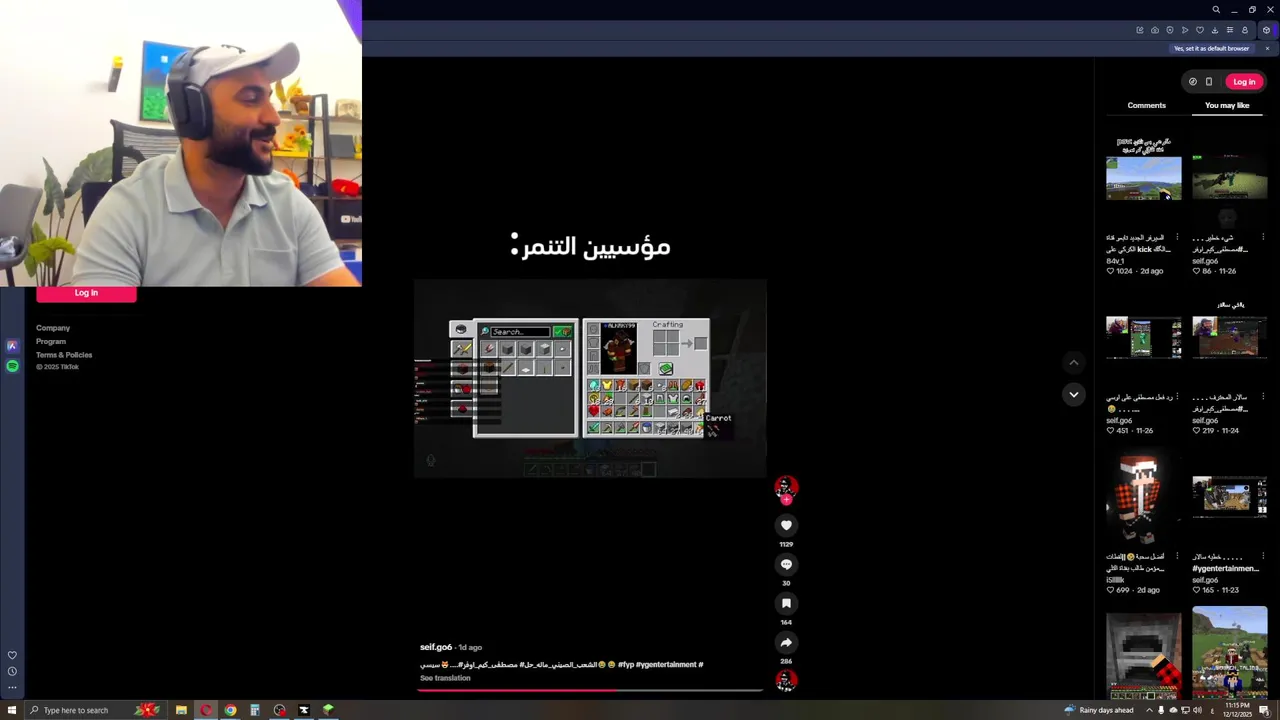Open the sidebar three-dots more menu
The width and height of the screenshot is (1280, 720).
point(12,687)
